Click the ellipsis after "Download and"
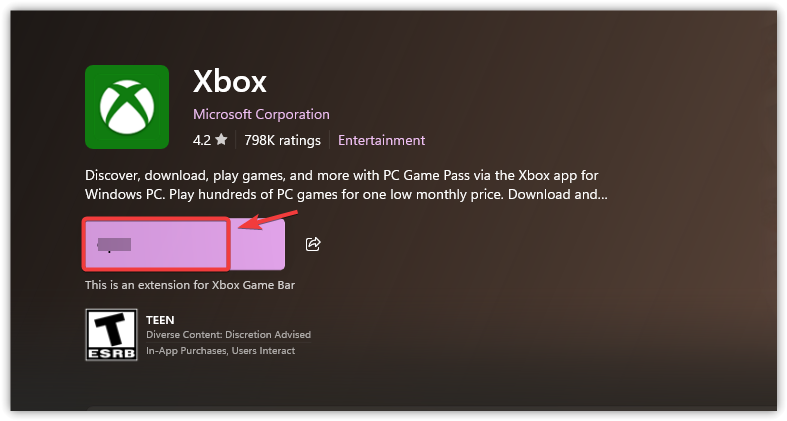787x421 pixels. tap(602, 194)
